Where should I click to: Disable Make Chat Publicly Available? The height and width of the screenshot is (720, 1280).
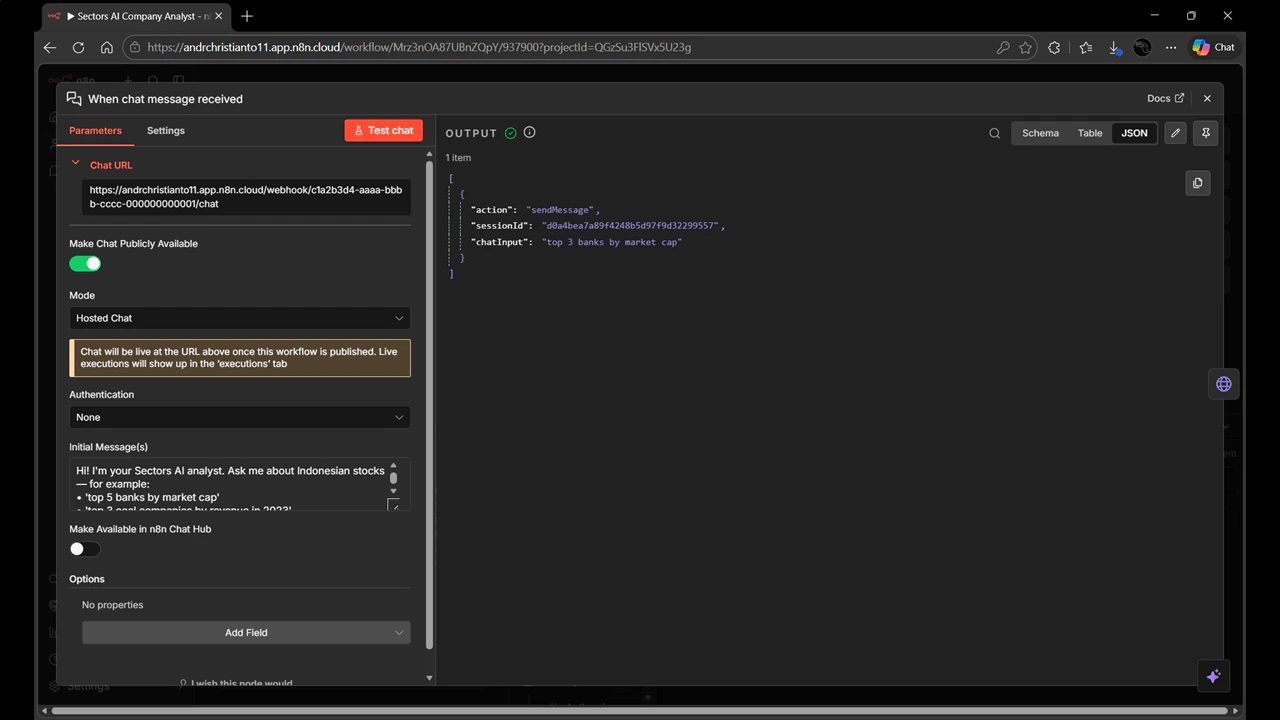point(84,263)
